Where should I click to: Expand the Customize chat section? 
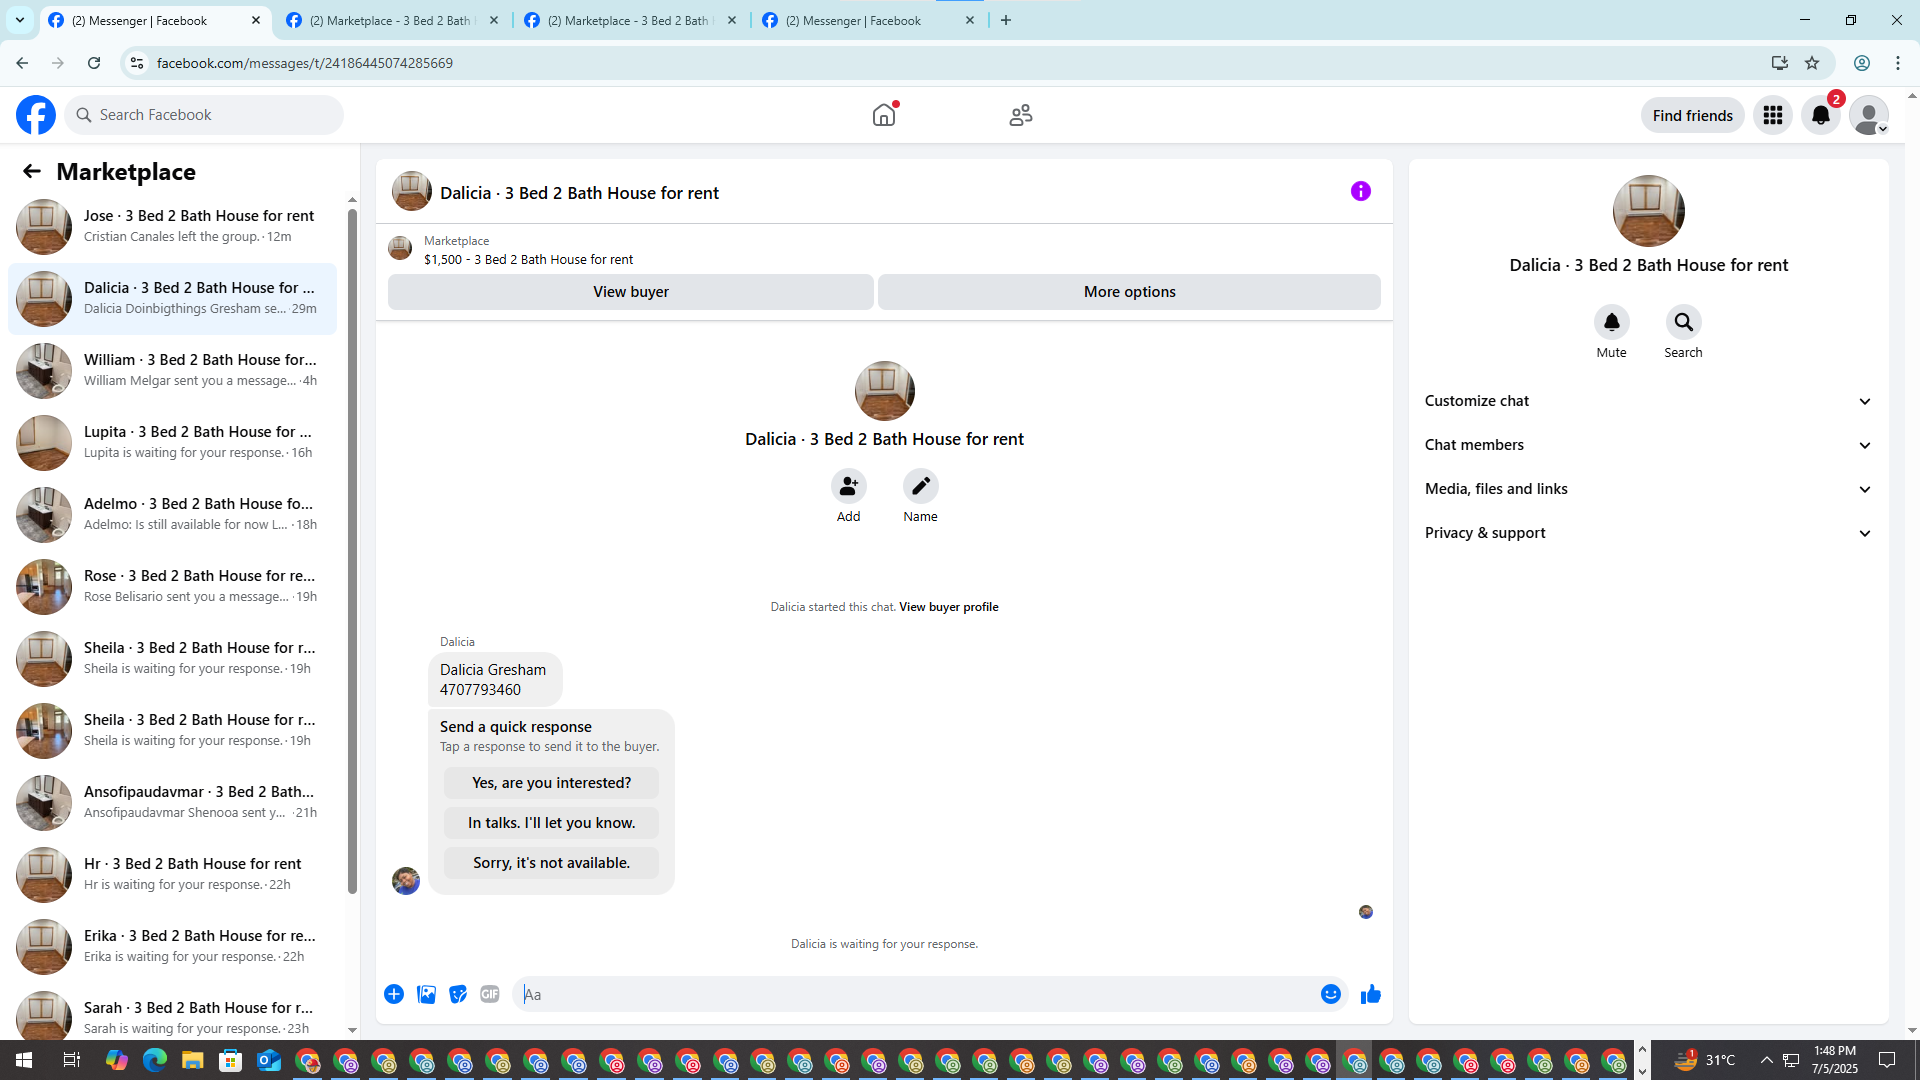tap(1647, 401)
